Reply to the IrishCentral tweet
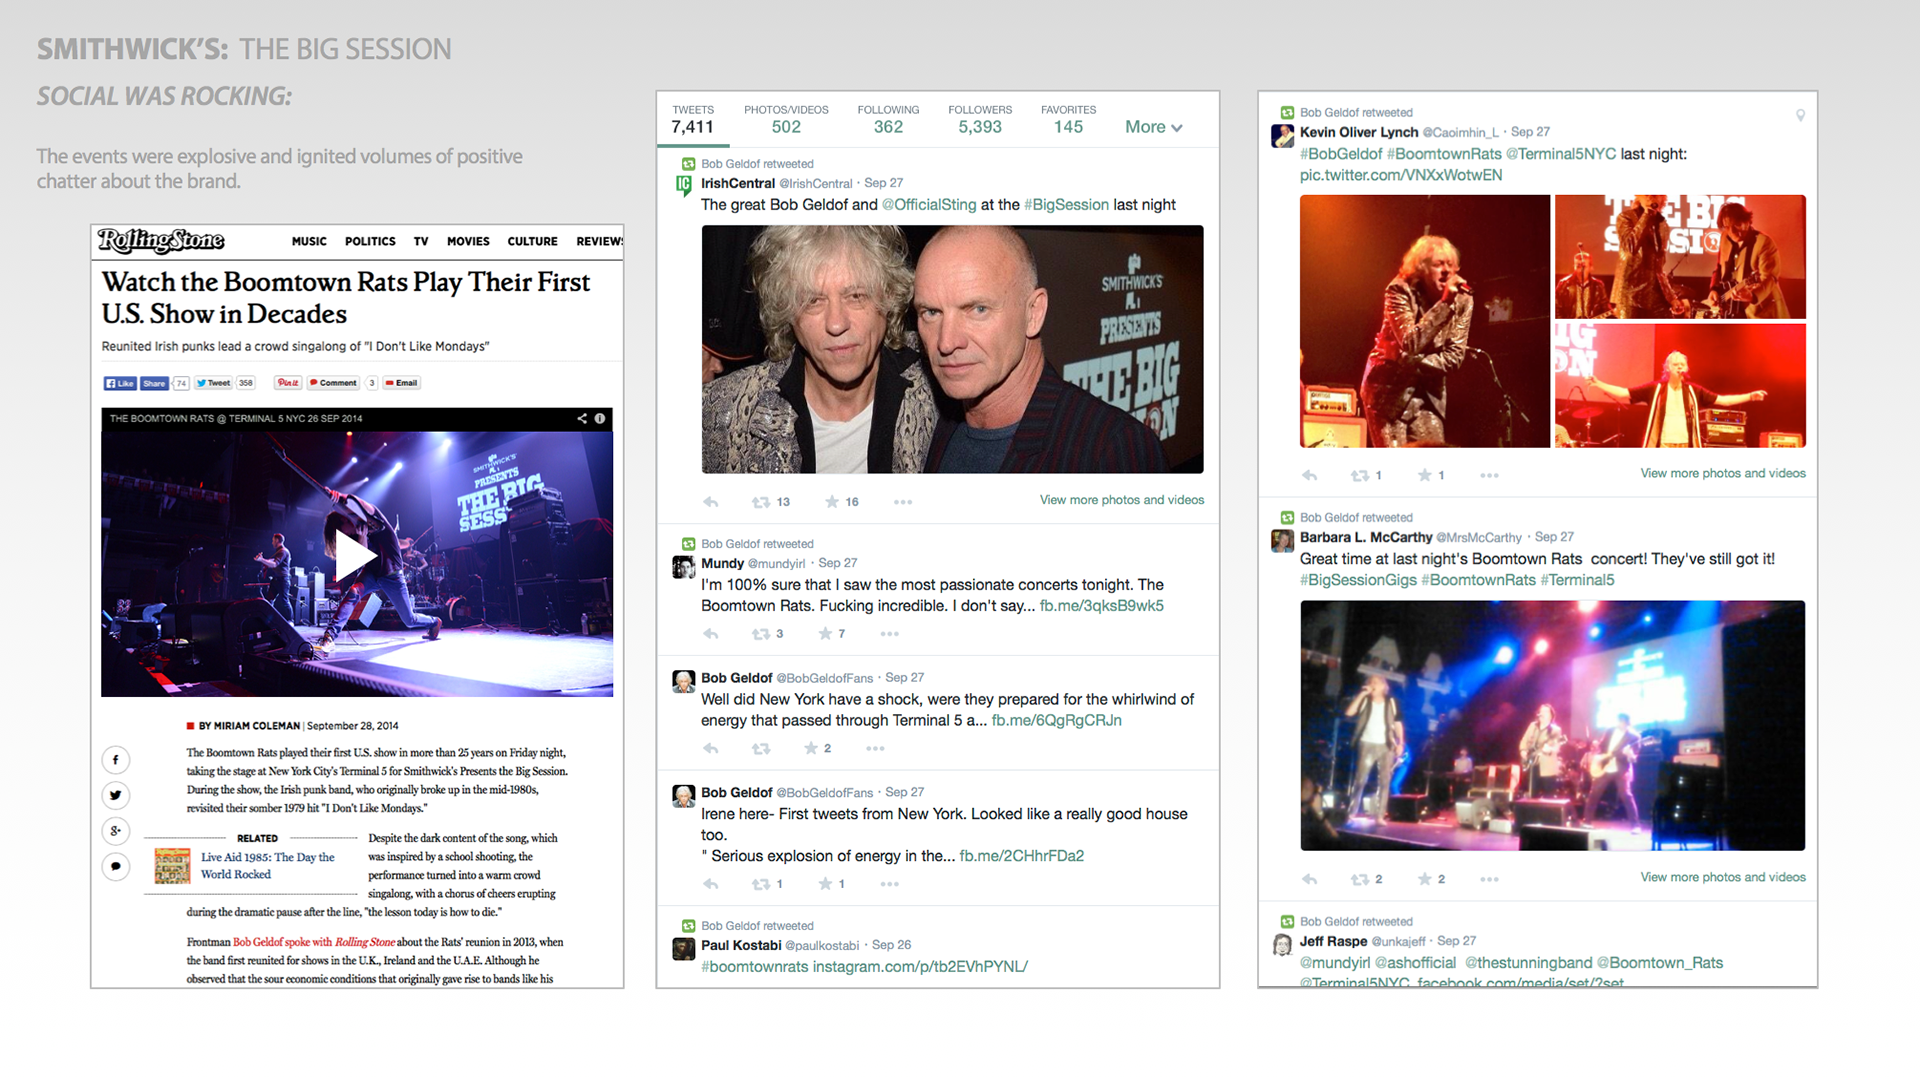 pos(711,502)
